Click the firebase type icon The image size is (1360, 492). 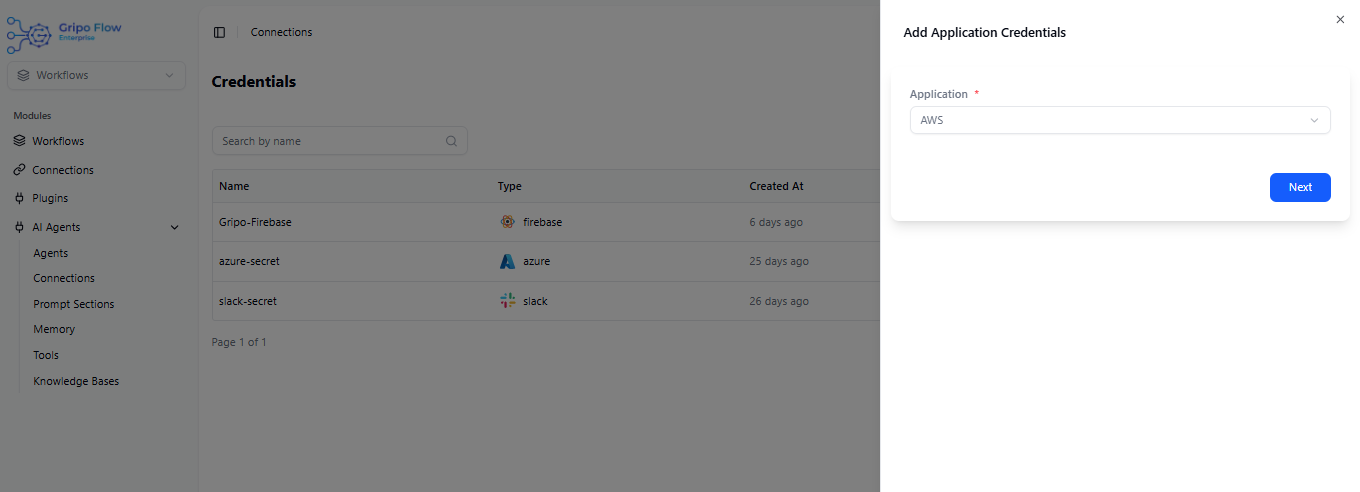tap(507, 222)
